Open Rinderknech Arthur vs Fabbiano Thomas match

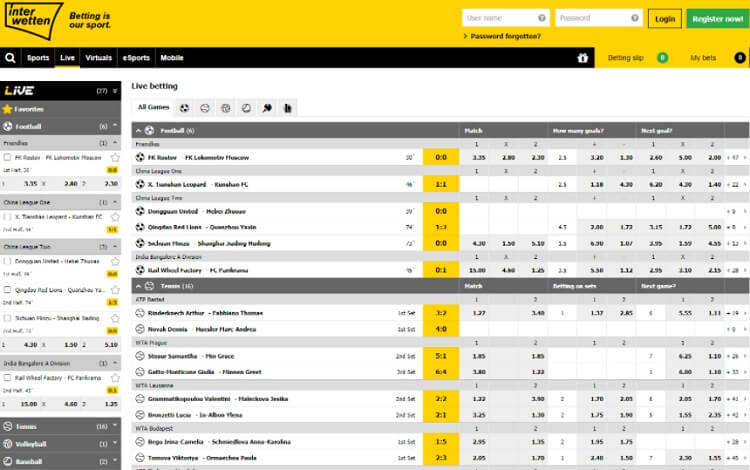tap(205, 313)
